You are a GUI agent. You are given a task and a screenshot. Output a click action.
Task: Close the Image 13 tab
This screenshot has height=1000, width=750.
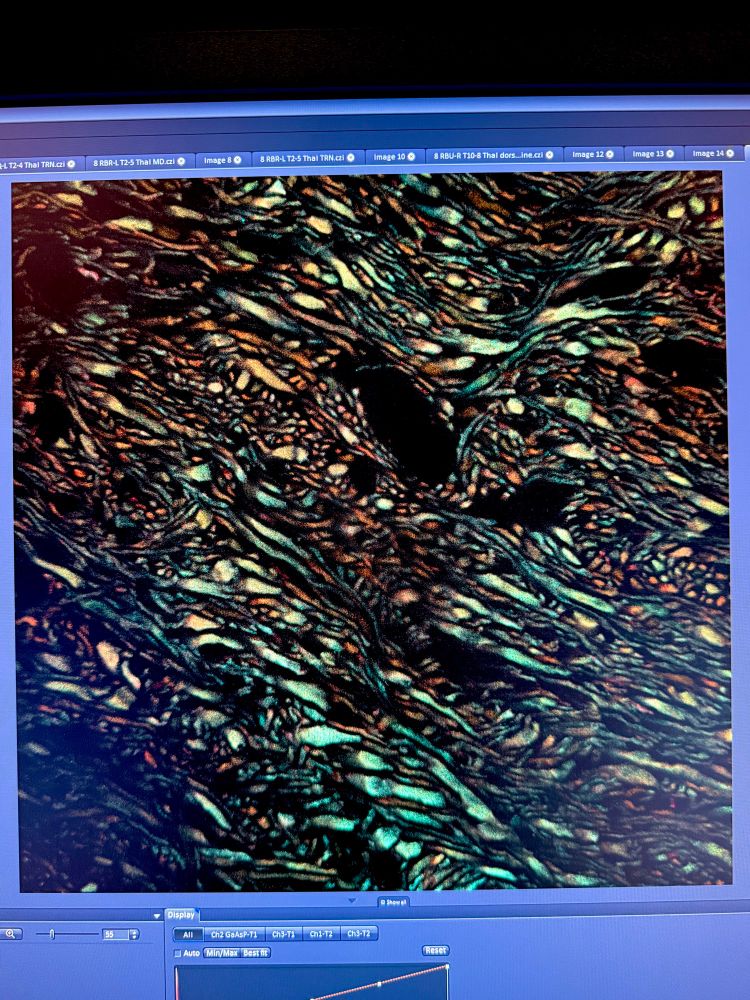tap(670, 154)
